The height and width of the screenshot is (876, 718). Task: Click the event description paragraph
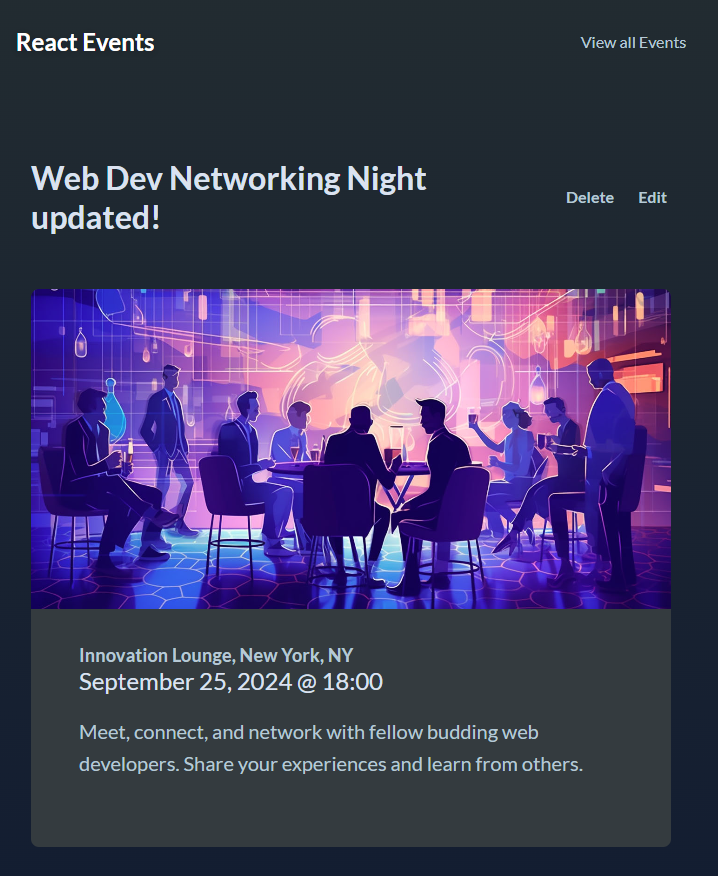tap(331, 748)
